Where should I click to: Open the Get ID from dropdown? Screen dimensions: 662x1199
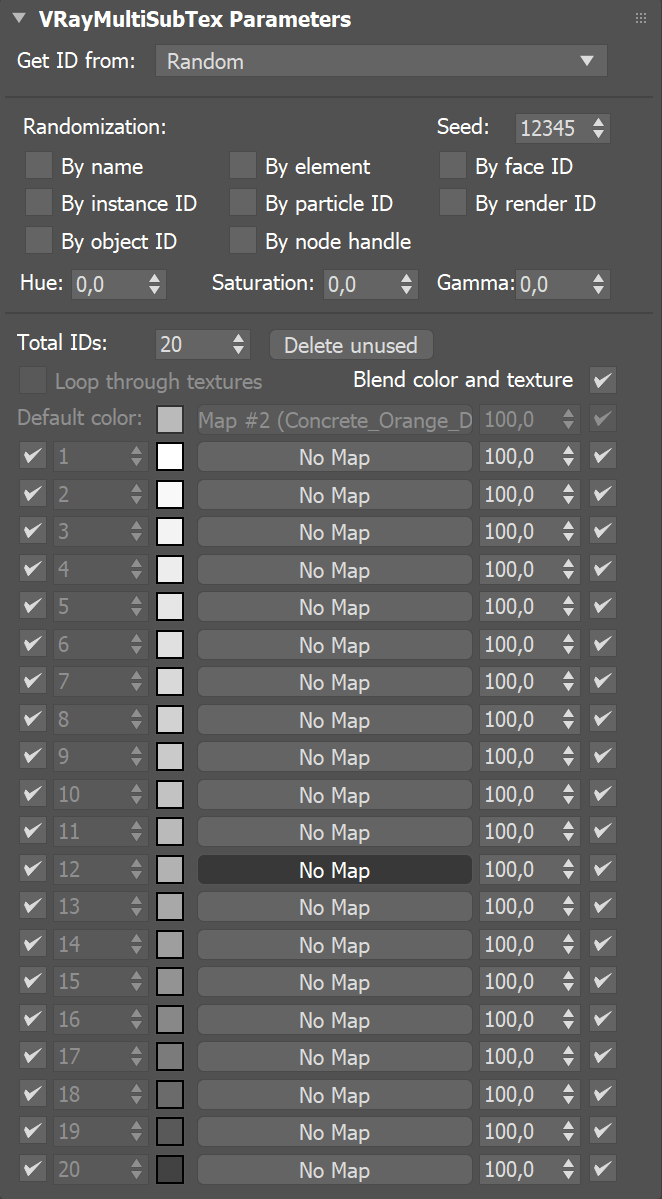(x=381, y=62)
